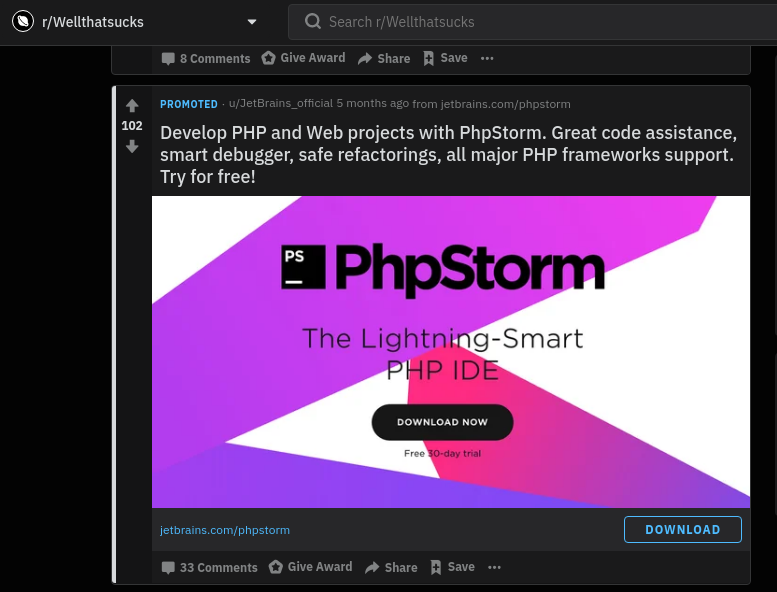Viewport: 777px width, 592px height.
Task: Open the Develop PHP and Web projects title
Action: click(x=448, y=155)
